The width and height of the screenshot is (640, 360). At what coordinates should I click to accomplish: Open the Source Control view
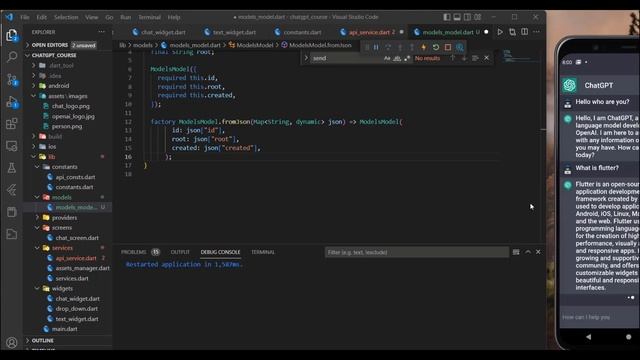(x=11, y=79)
